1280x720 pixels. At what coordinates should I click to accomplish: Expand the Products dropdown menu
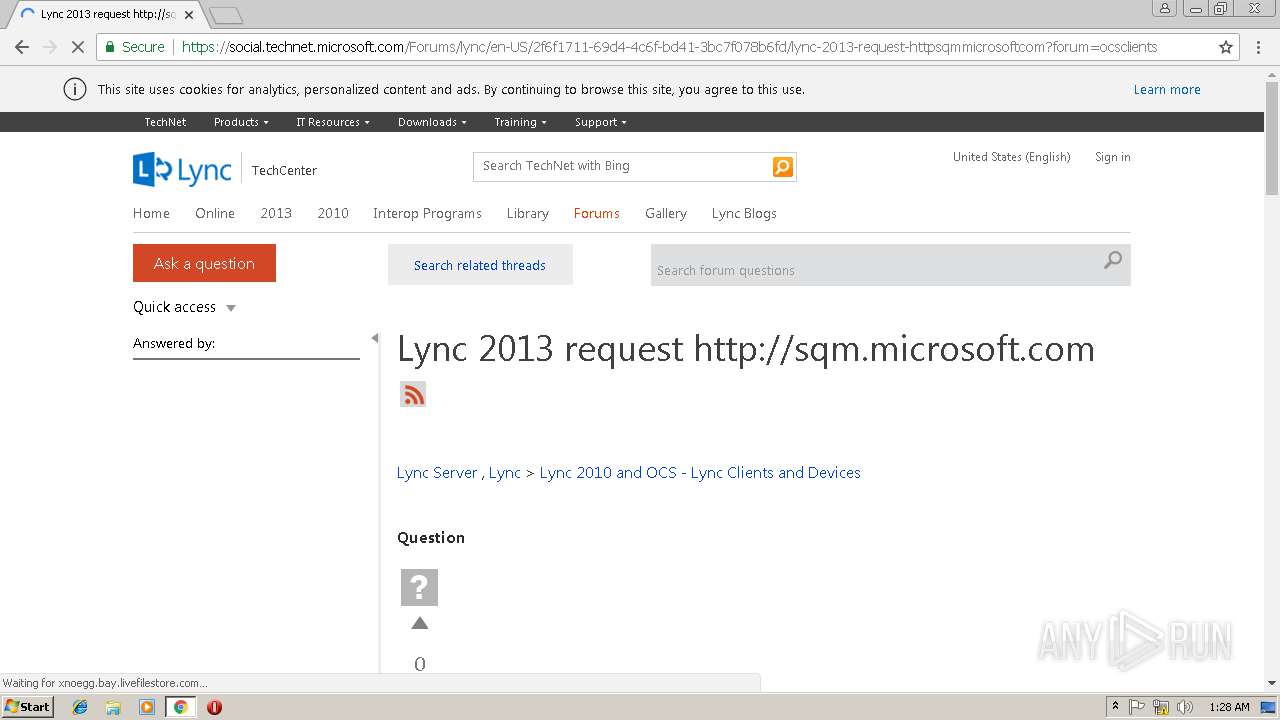pos(241,122)
